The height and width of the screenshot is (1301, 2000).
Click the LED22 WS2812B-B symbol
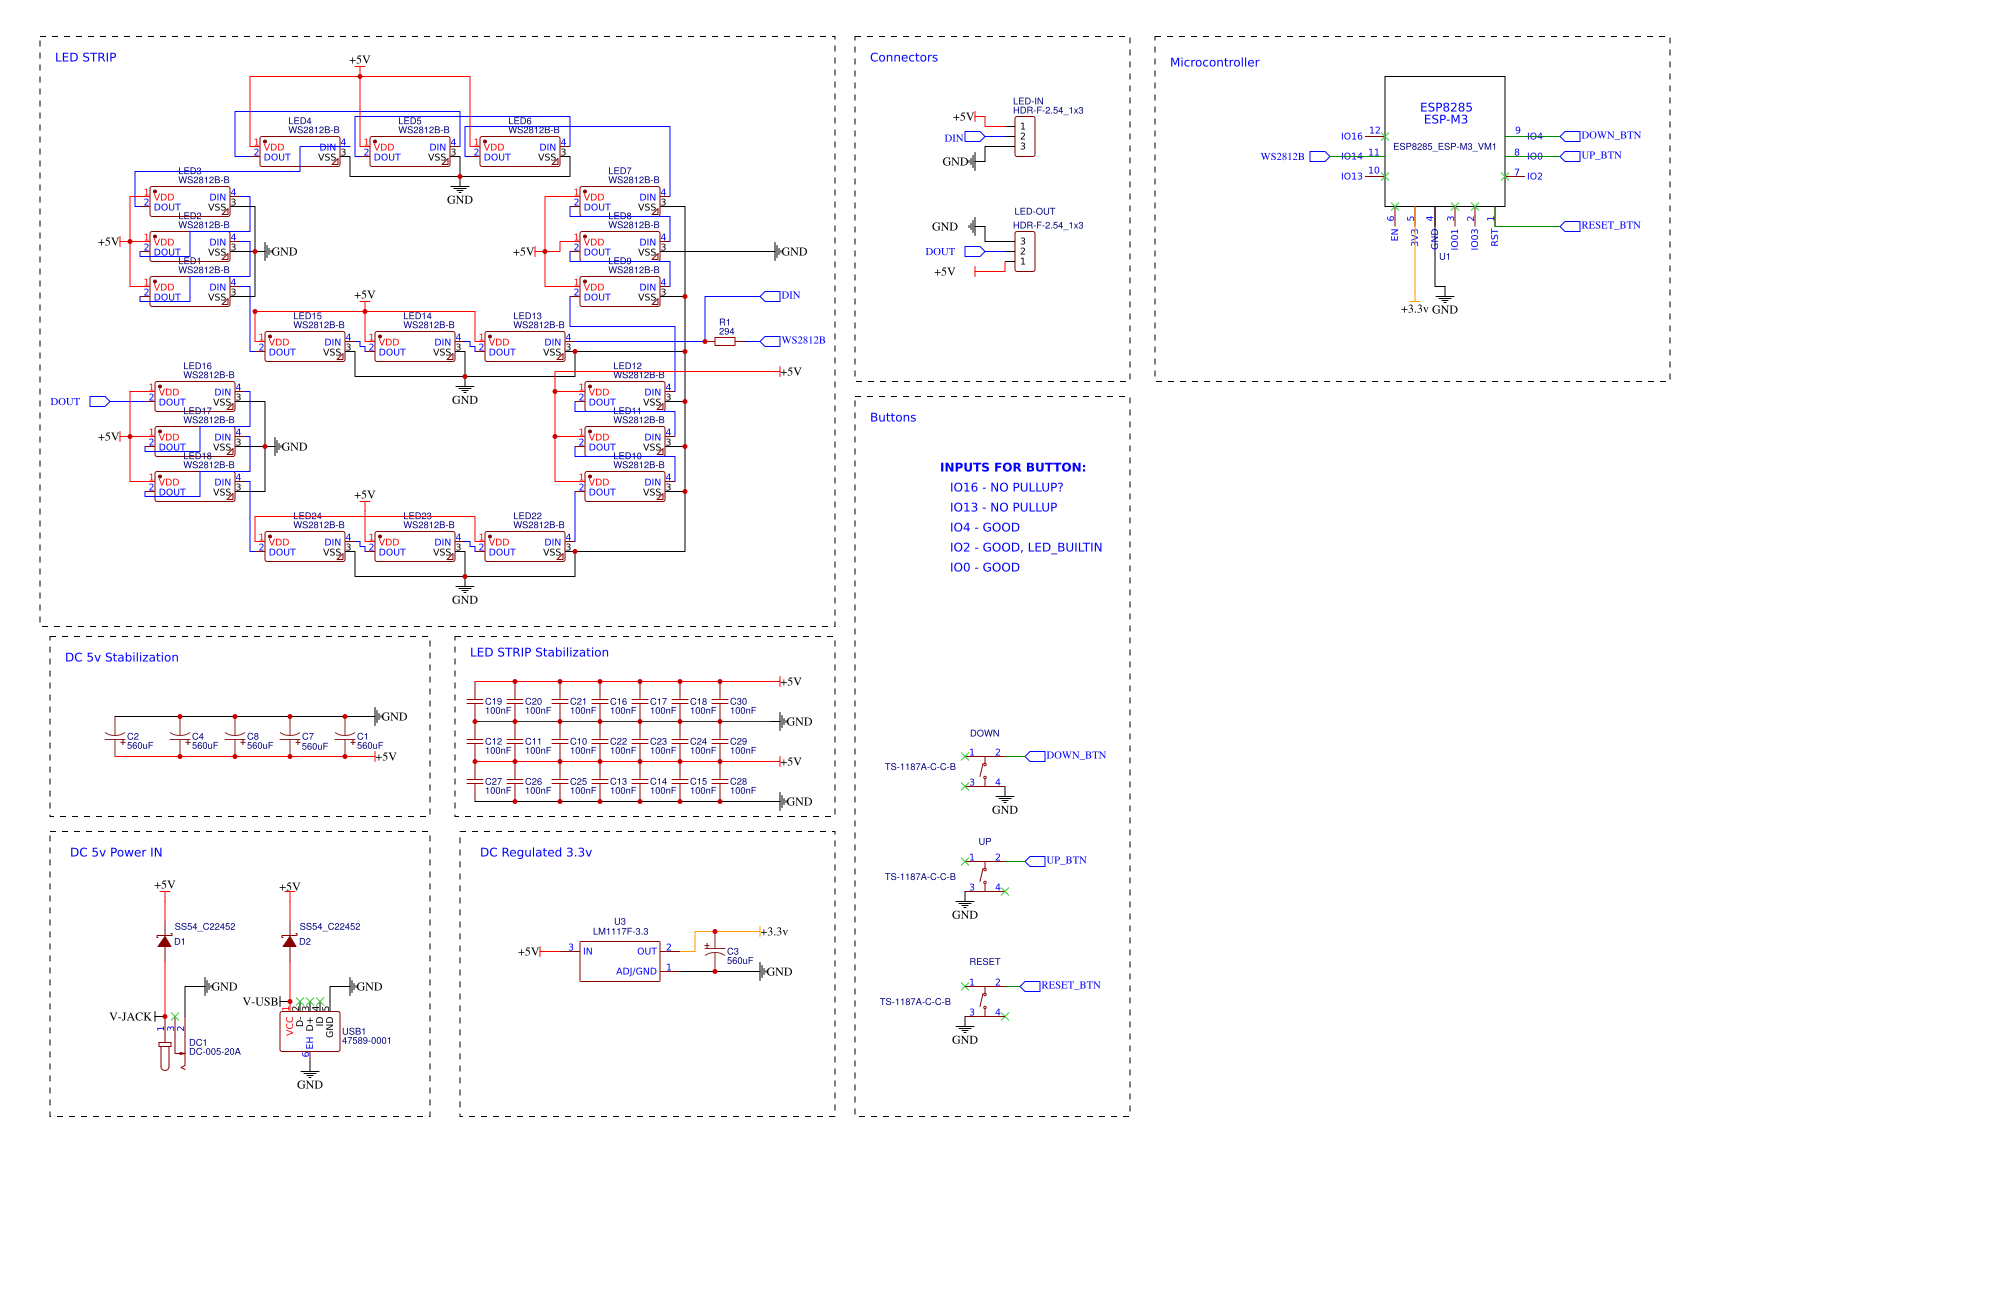(x=525, y=547)
